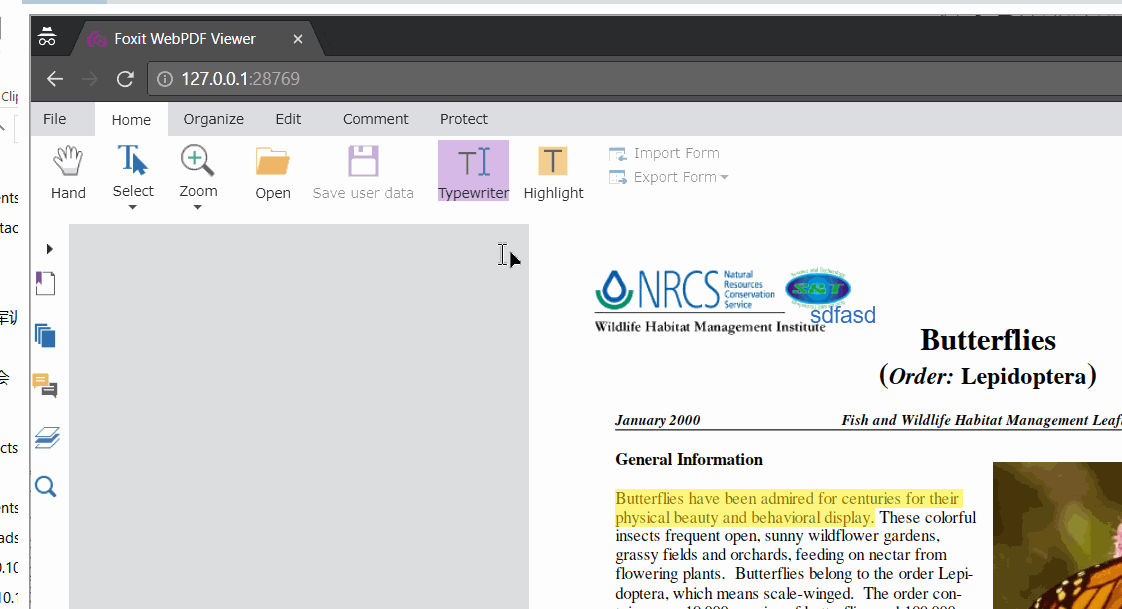Choose the Highlight tool

553,172
